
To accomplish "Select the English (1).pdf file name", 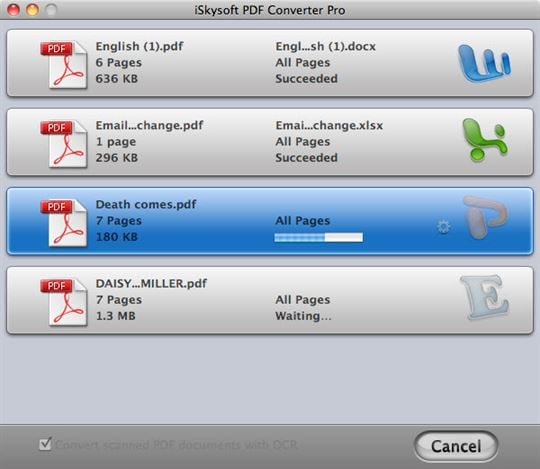I will (139, 46).
